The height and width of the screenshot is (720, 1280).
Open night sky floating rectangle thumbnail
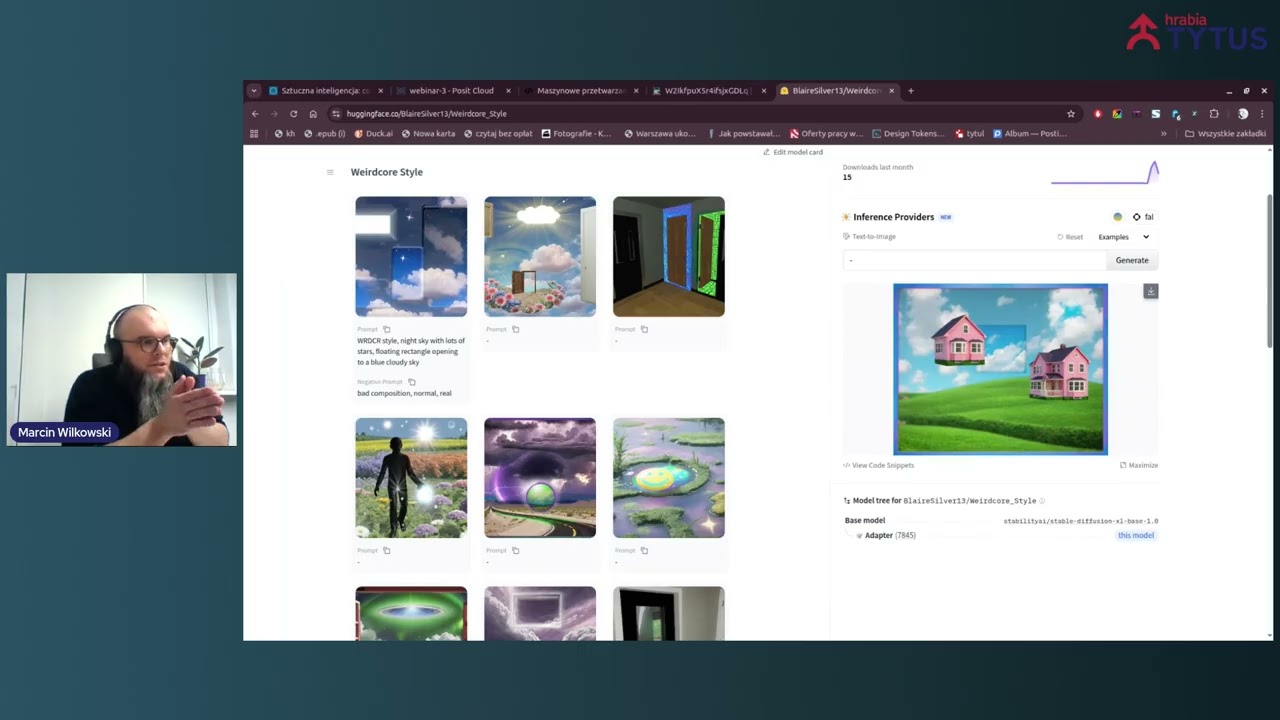411,257
